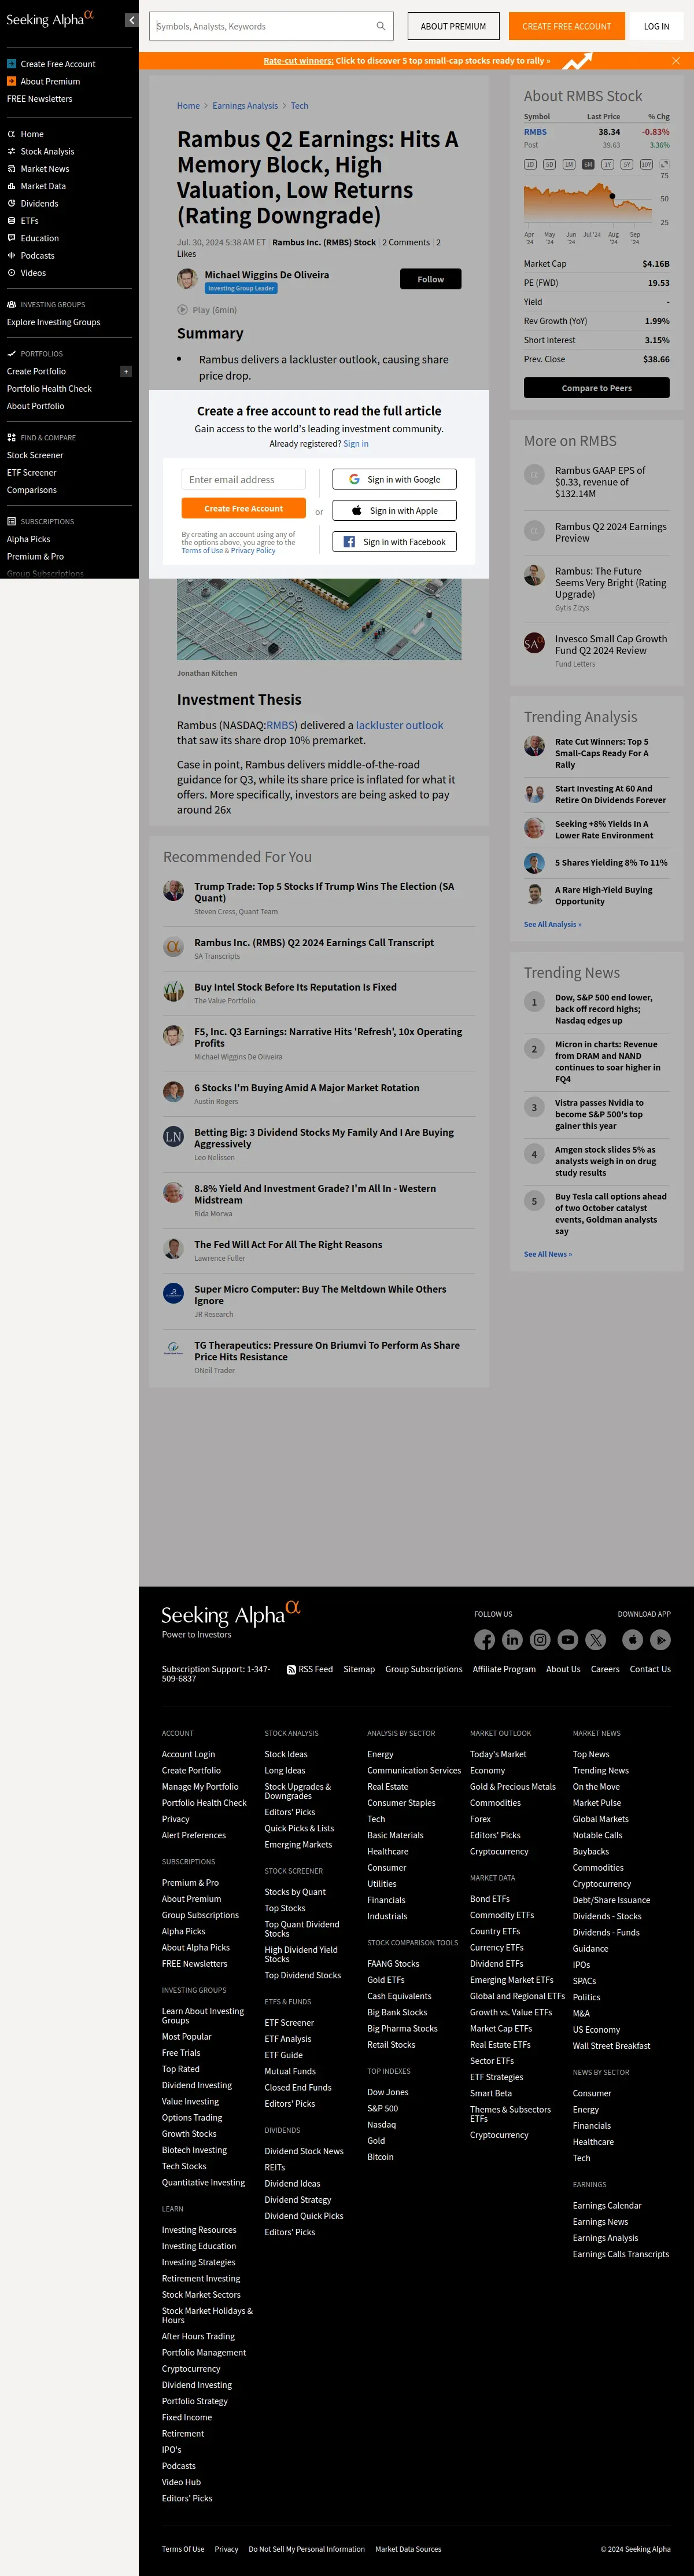
Task: Focus the Symbols, Analysts, Keywords search box
Action: click(x=271, y=26)
